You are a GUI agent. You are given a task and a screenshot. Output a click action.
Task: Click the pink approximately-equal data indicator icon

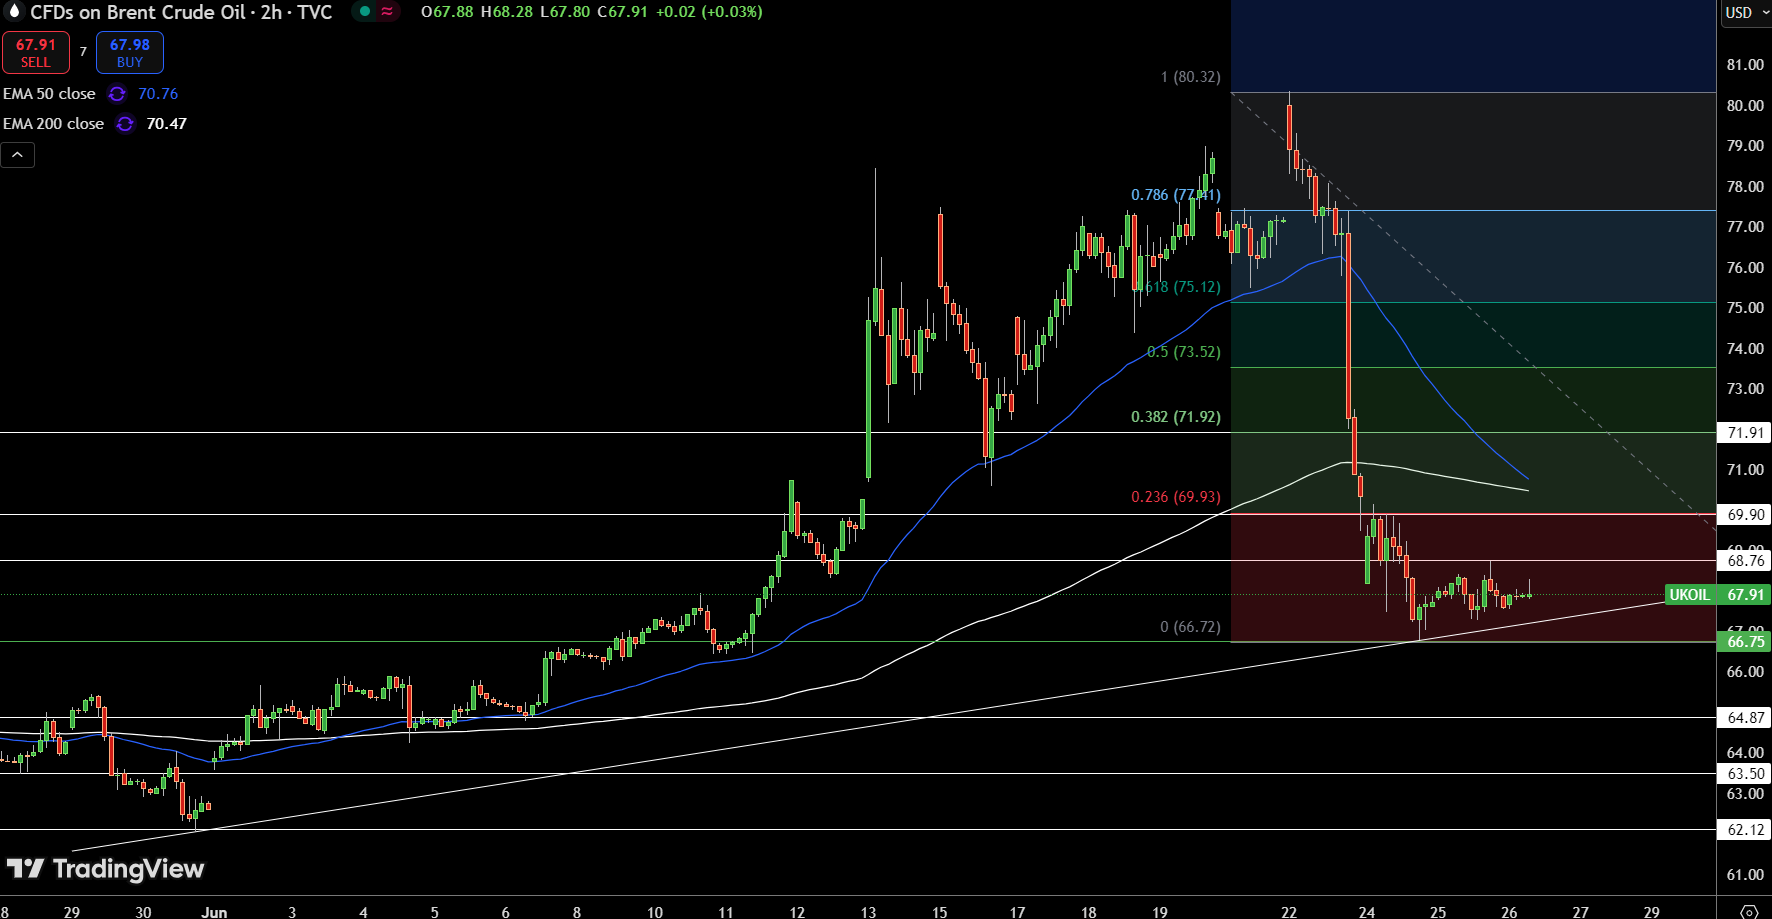click(x=387, y=12)
